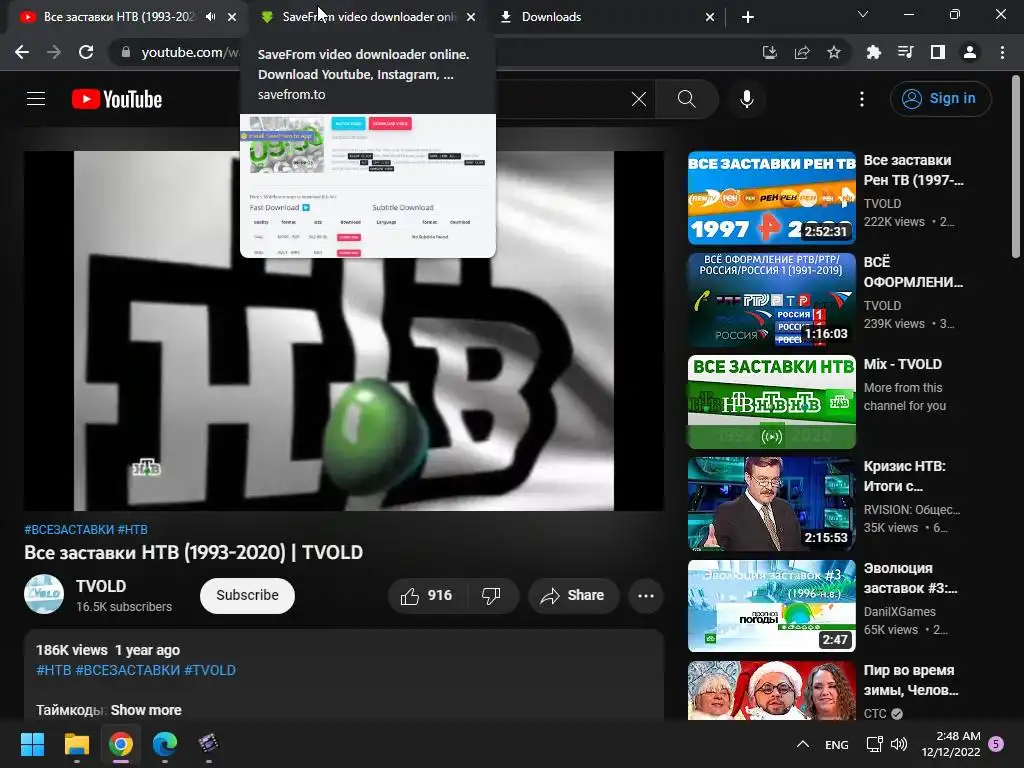The width and height of the screenshot is (1024, 768).
Task: Click the #TVOLD hashtag in description
Action: (x=210, y=670)
